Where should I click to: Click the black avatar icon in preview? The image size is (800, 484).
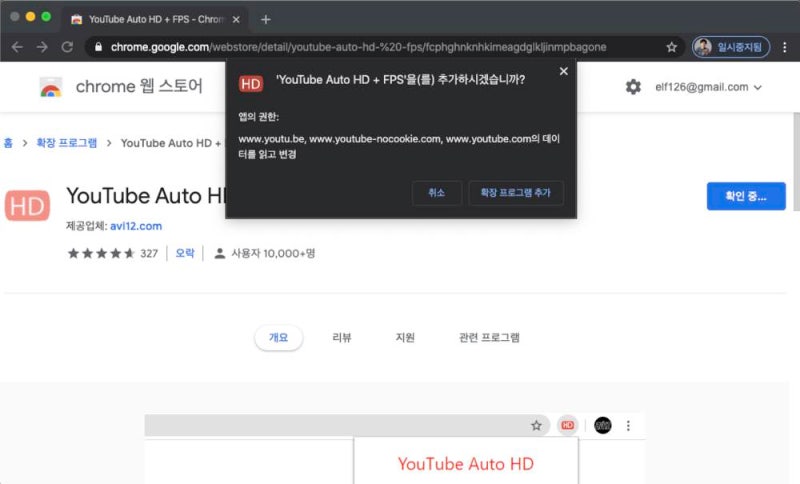click(x=603, y=425)
